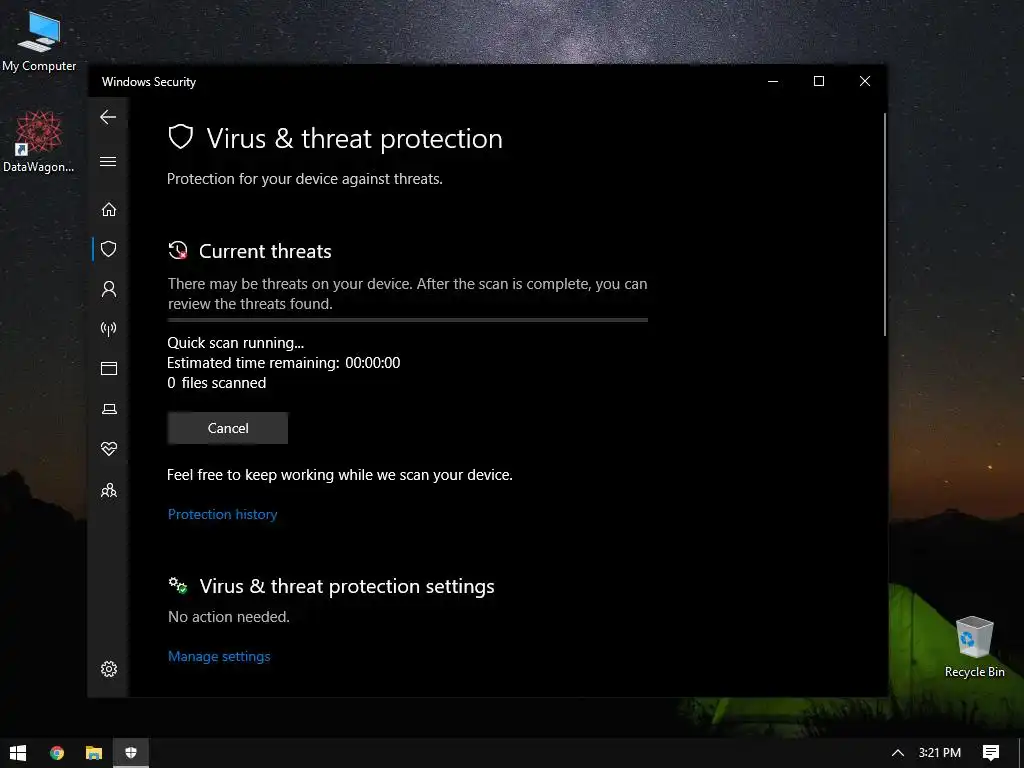Maximize the Windows Security window
The width and height of the screenshot is (1024, 768).
(x=819, y=81)
